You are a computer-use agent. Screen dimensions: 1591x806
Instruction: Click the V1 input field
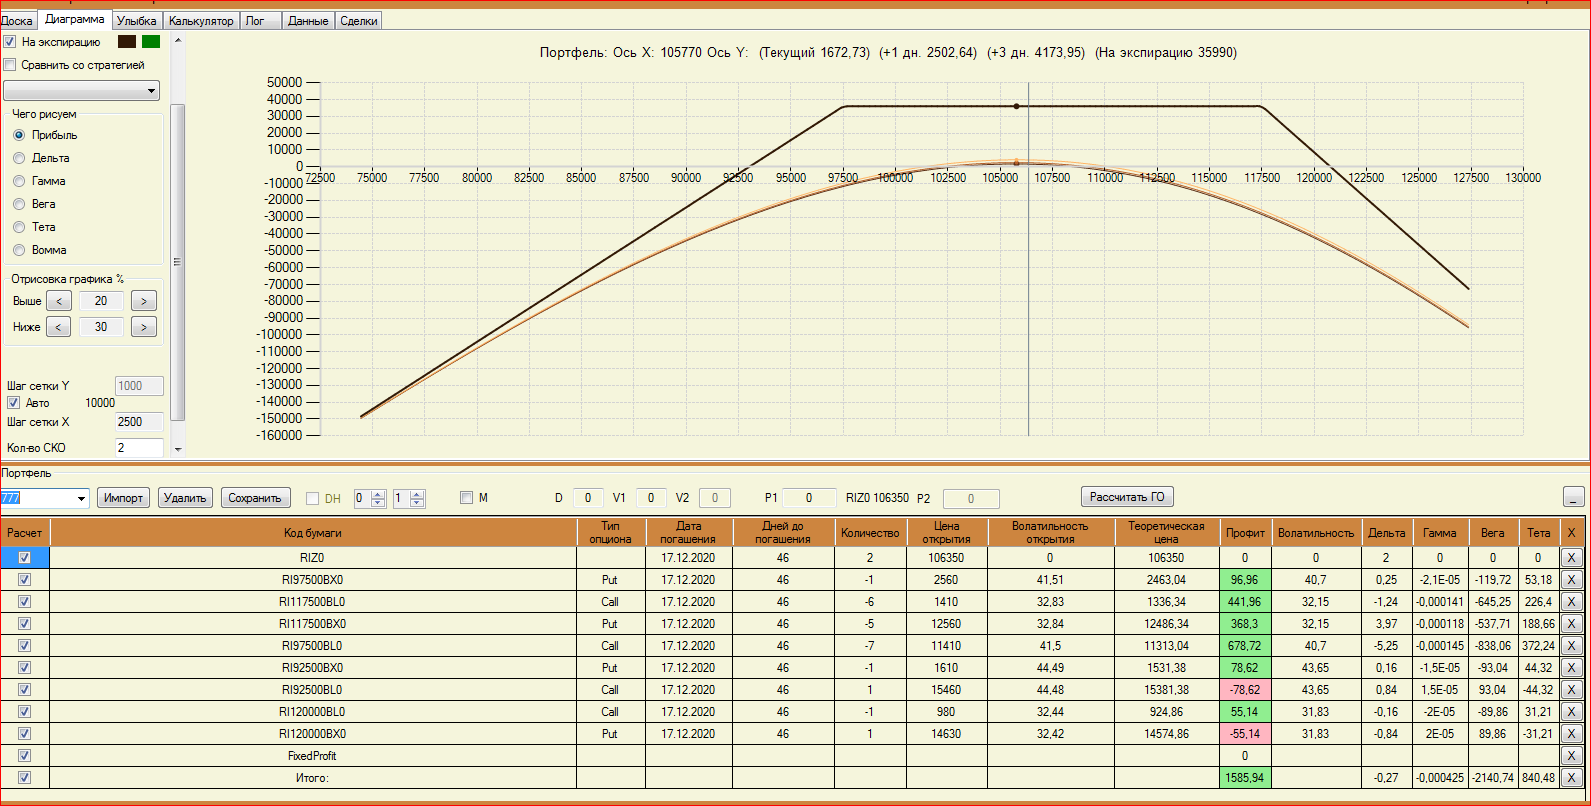tap(650, 498)
